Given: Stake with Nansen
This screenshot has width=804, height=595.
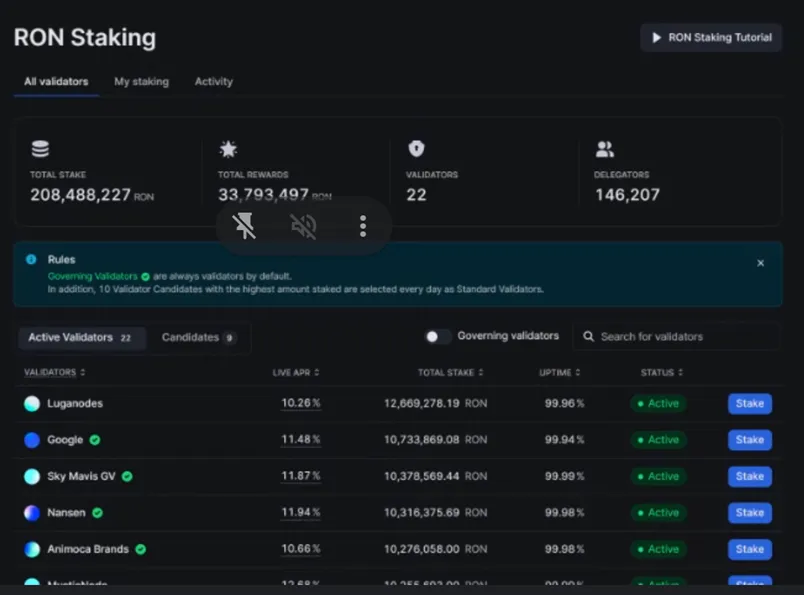Looking at the screenshot, I should point(750,513).
